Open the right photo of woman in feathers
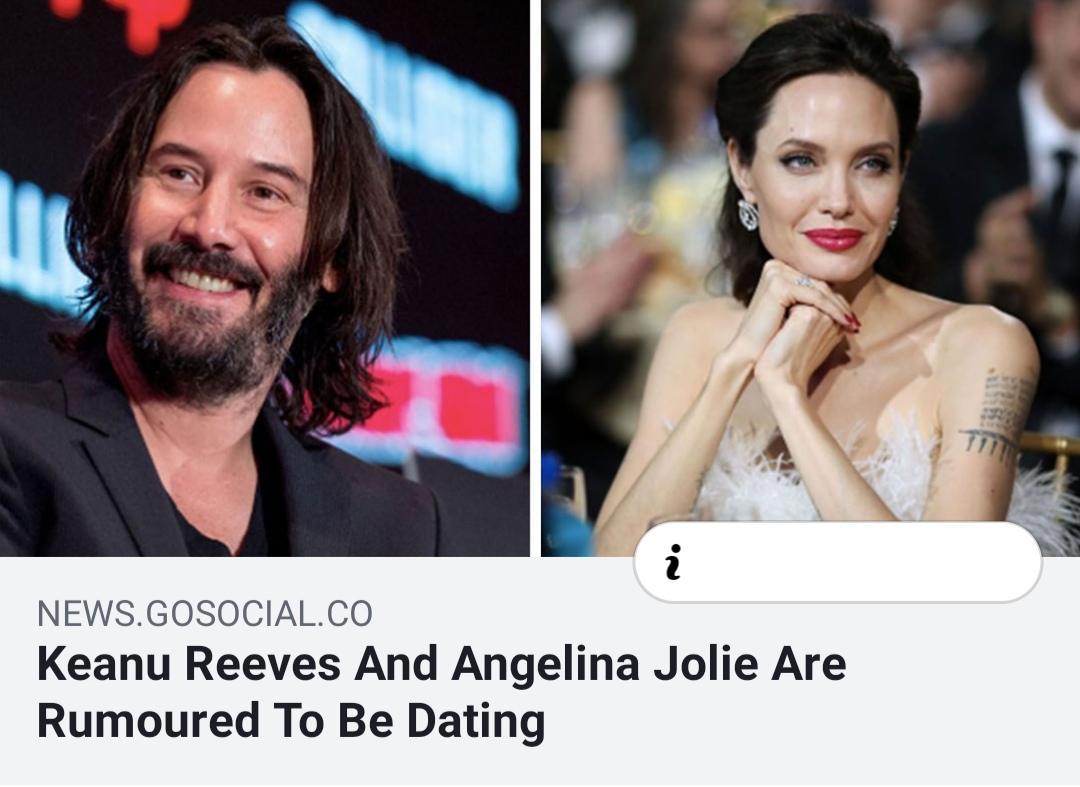This screenshot has width=1080, height=787. (810, 277)
